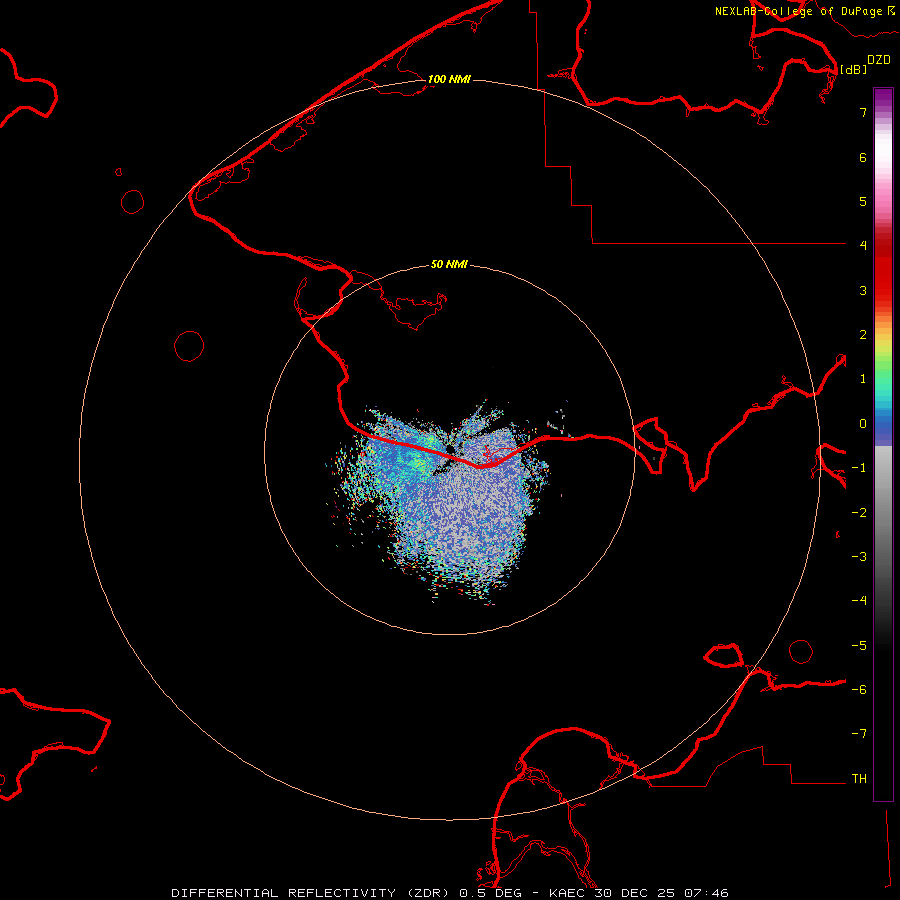Screen dimensions: 900x900
Task: Click the NEXLAB-College of DuPage label
Action: click(x=804, y=11)
